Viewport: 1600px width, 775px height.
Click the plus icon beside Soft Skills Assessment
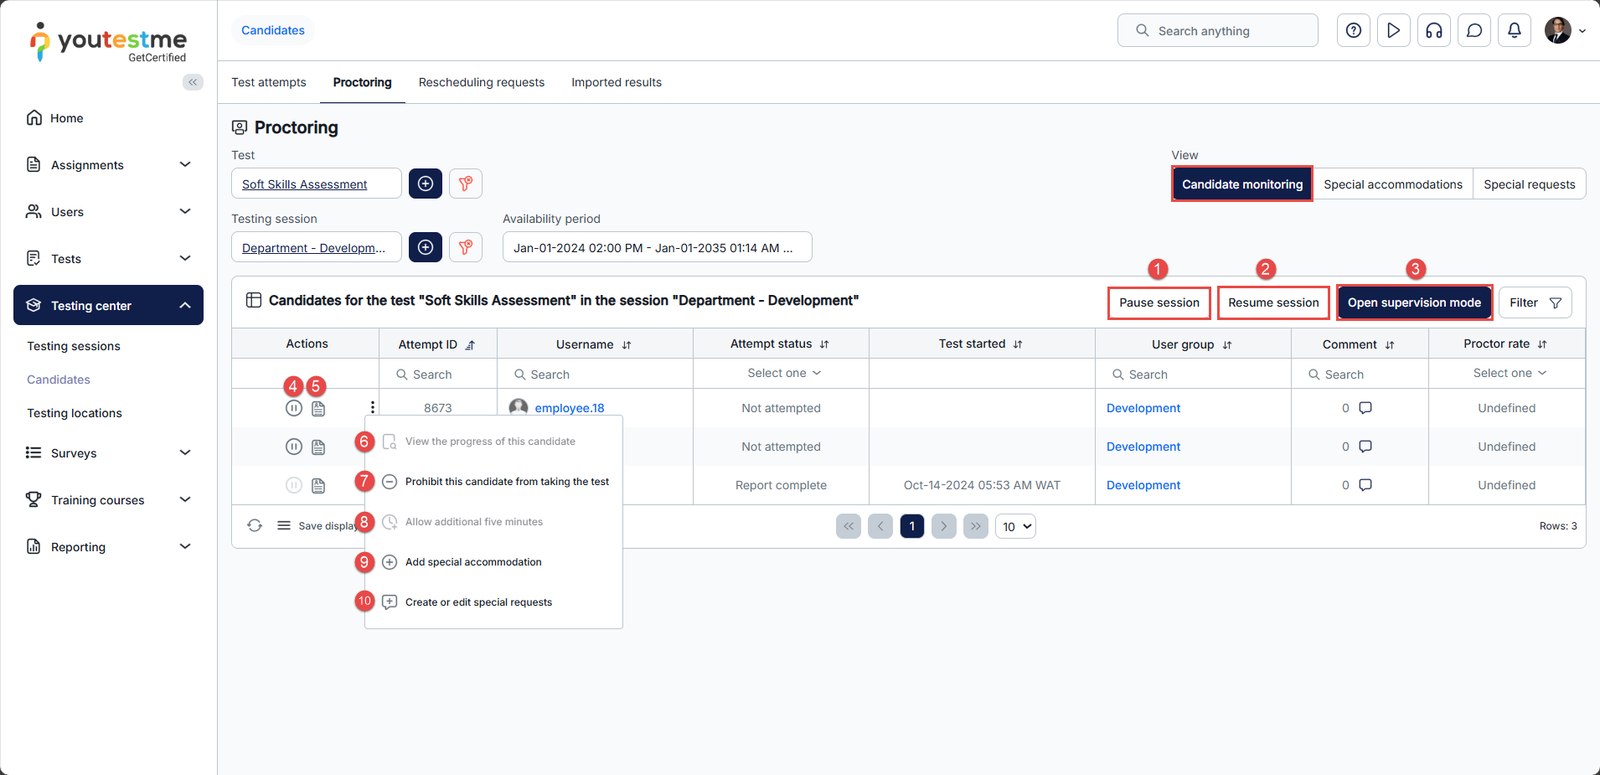click(425, 184)
